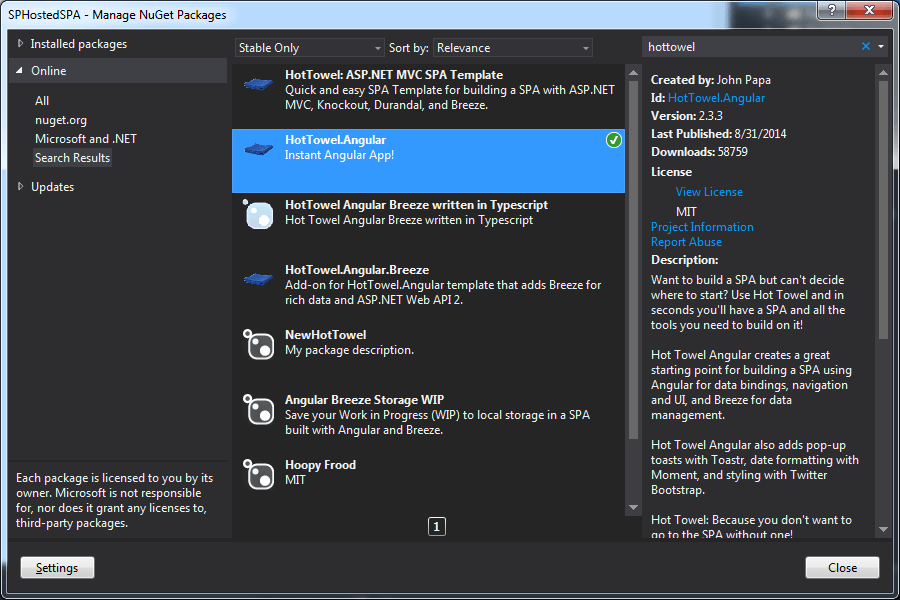Click the HotTowel ASP.NET MVC SPA Template package icon
Viewport: 900px width, 600px height.
point(258,85)
